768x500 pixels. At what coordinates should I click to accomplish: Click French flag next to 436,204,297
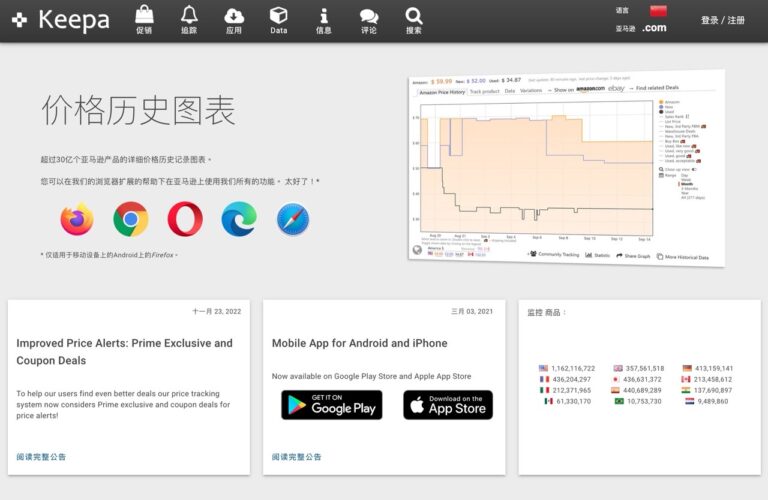pos(544,379)
